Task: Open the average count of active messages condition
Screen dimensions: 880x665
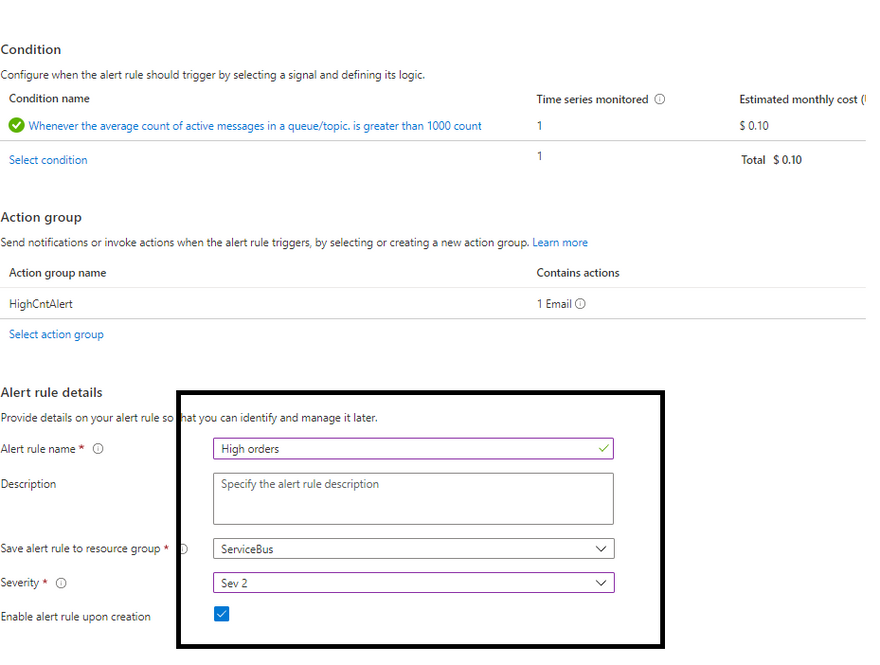Action: click(x=255, y=126)
